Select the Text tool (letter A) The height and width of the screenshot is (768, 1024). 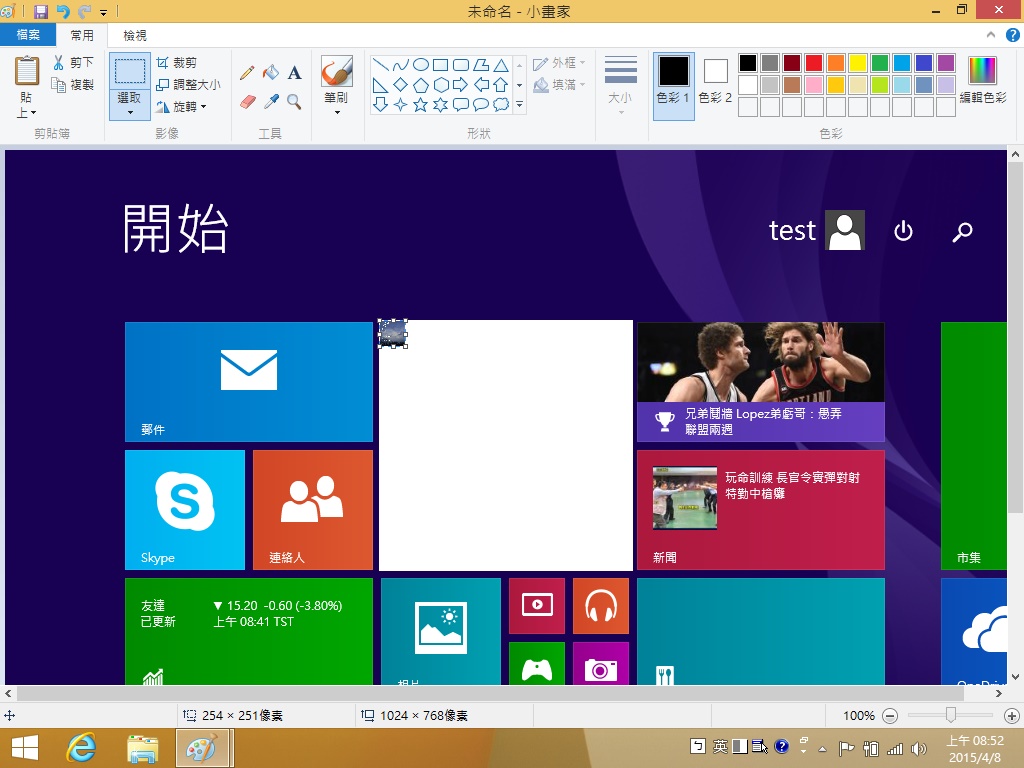[295, 72]
